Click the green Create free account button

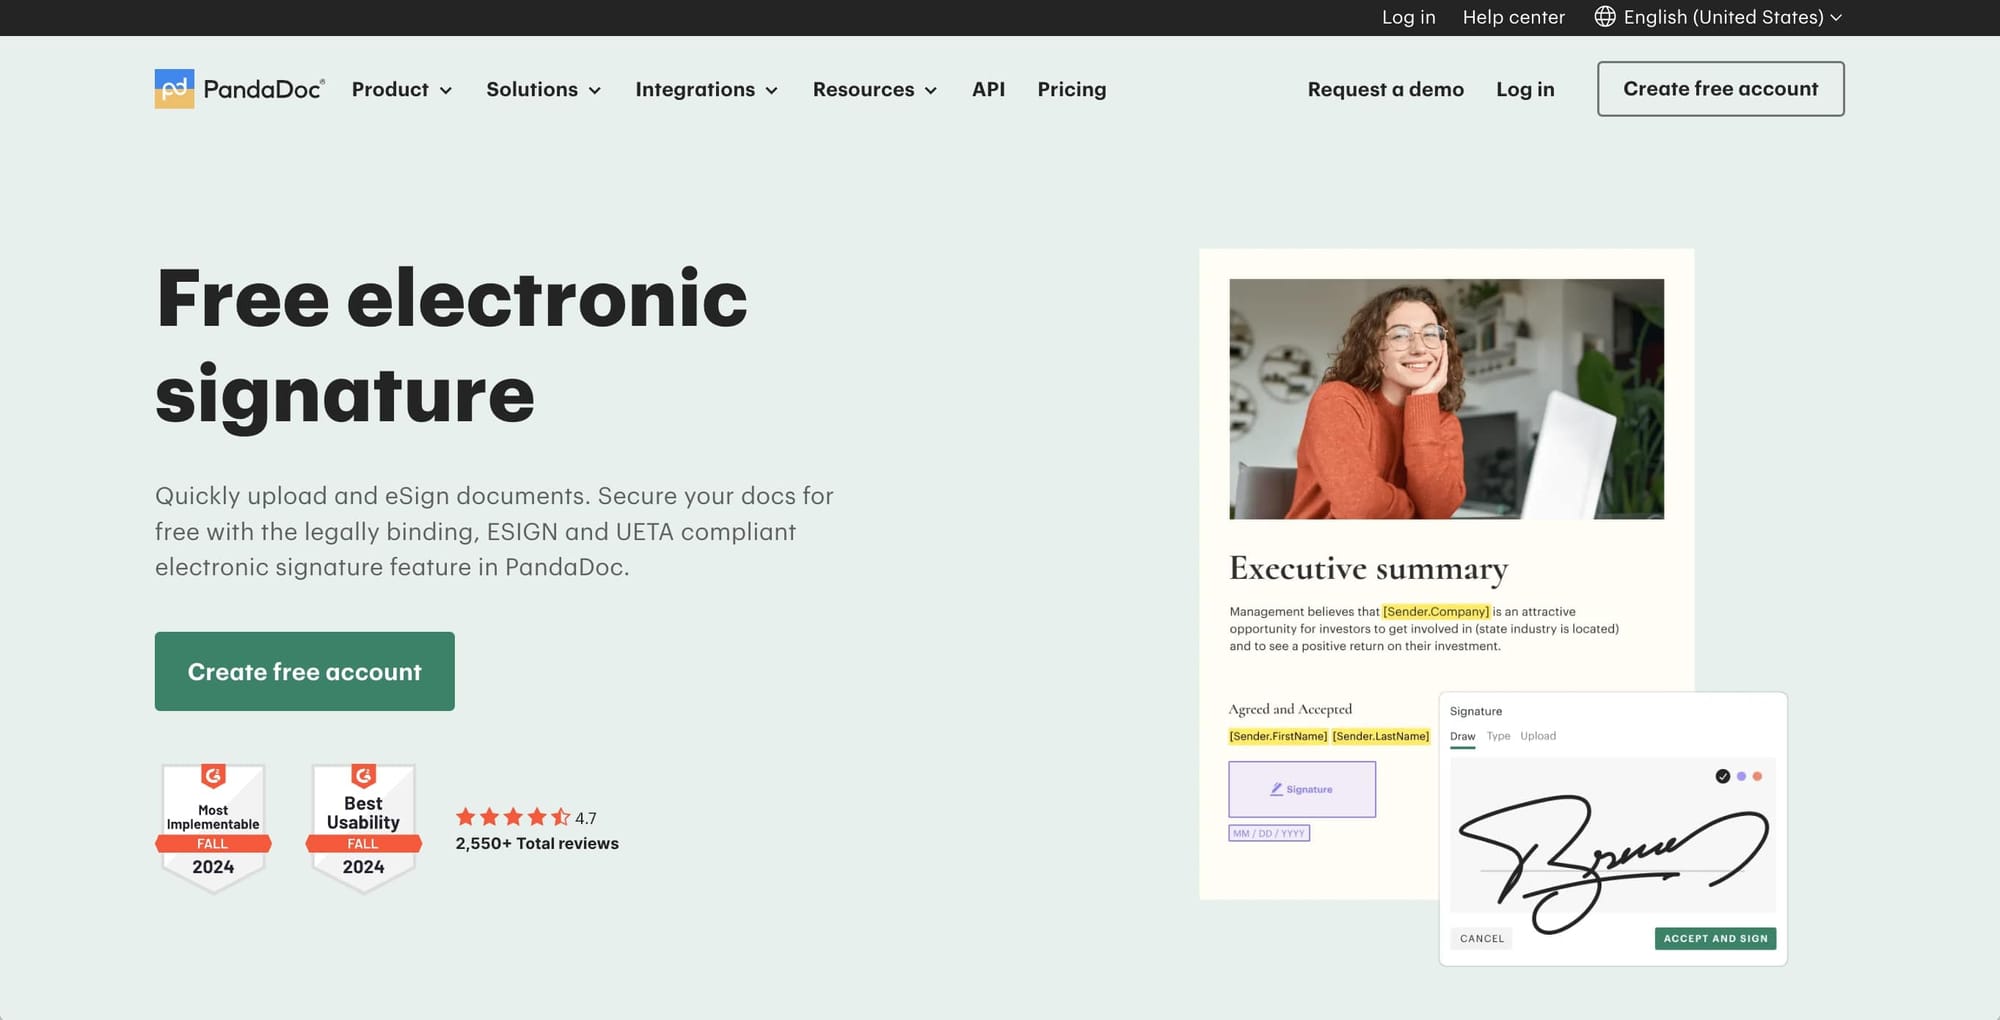[305, 671]
